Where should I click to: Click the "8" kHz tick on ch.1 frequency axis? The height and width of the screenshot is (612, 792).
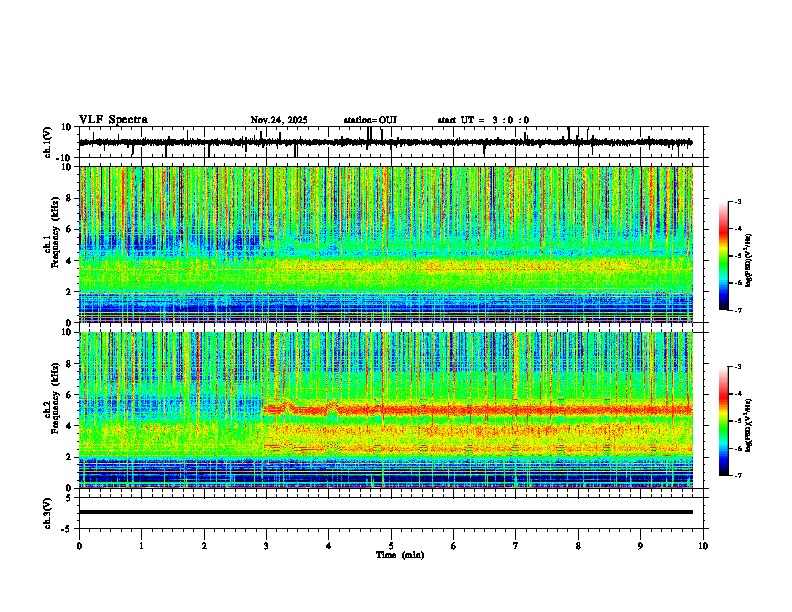pos(70,198)
